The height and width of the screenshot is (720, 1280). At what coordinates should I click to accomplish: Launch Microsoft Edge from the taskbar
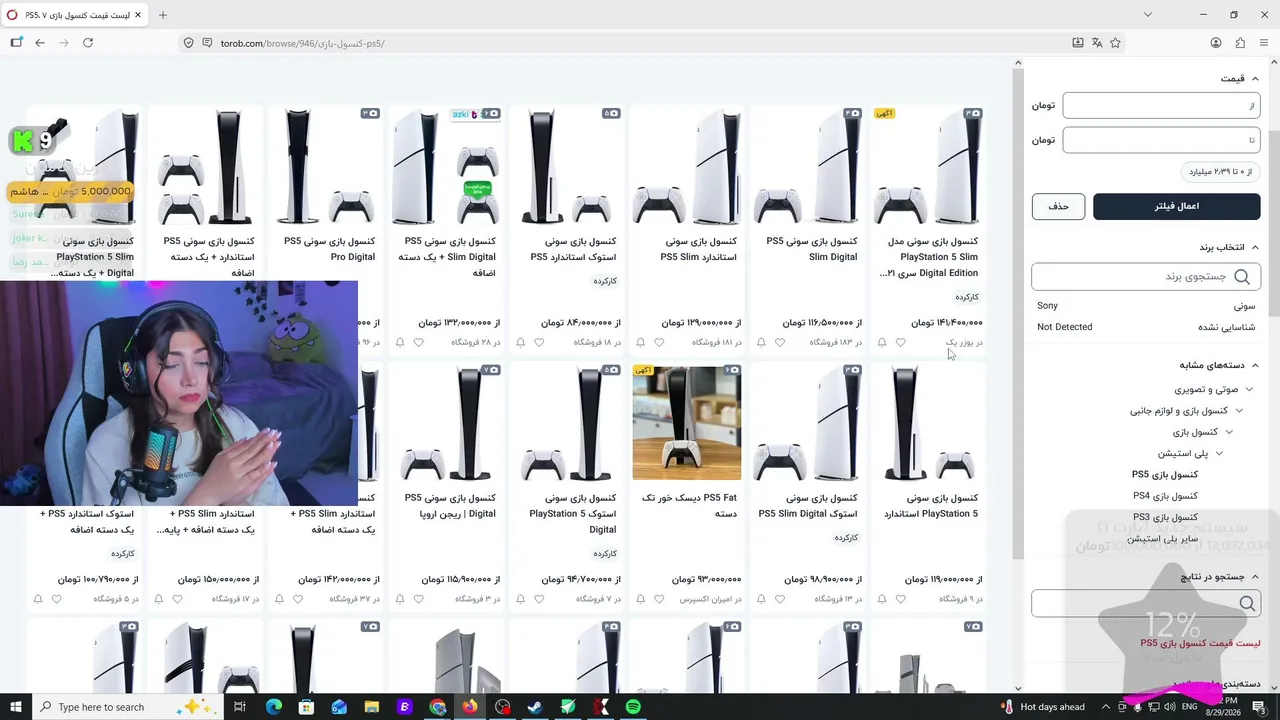(274, 707)
